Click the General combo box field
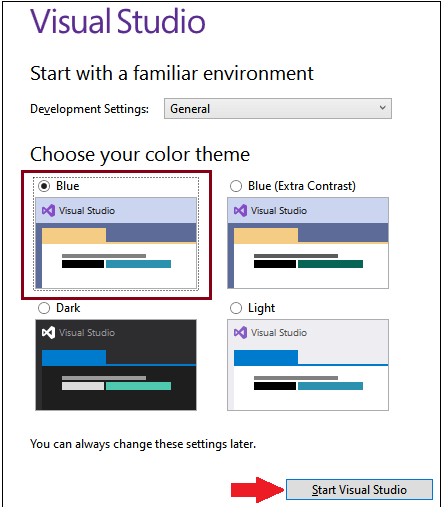Screen dimensions: 443x507 point(278,108)
